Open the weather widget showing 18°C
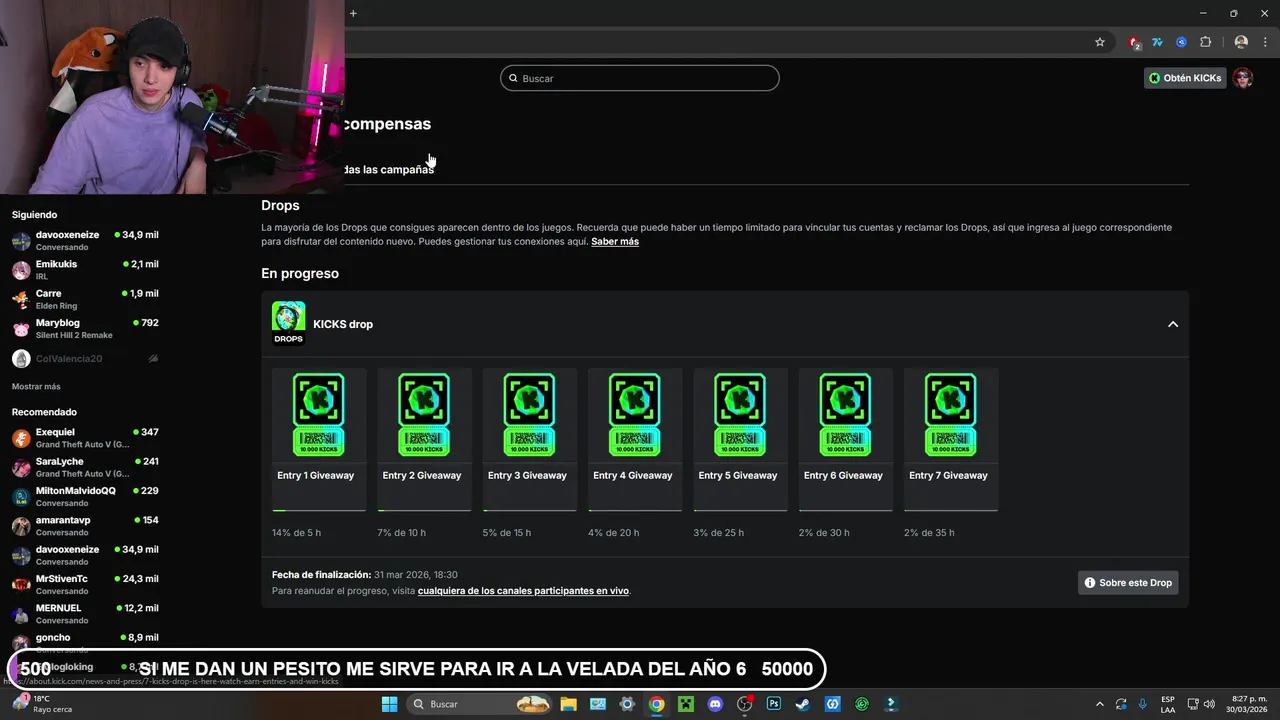 coord(40,704)
